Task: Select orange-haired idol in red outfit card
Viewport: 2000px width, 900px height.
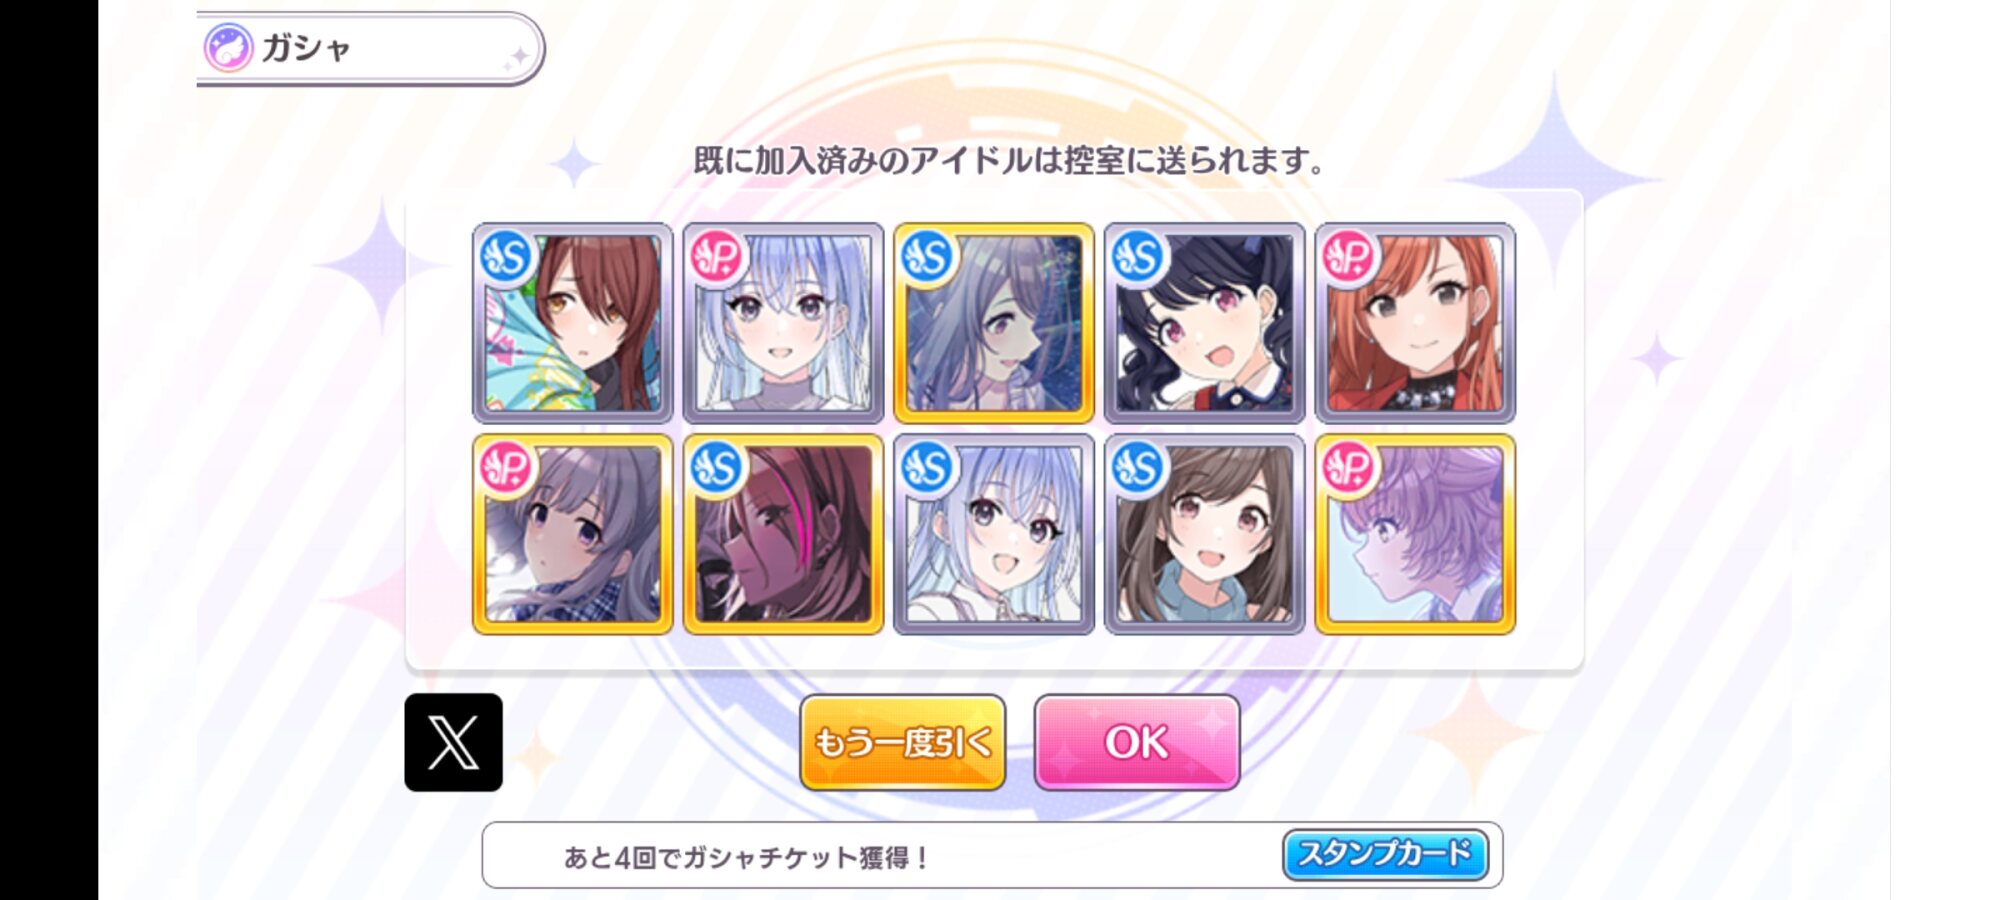Action: pos(1415,323)
